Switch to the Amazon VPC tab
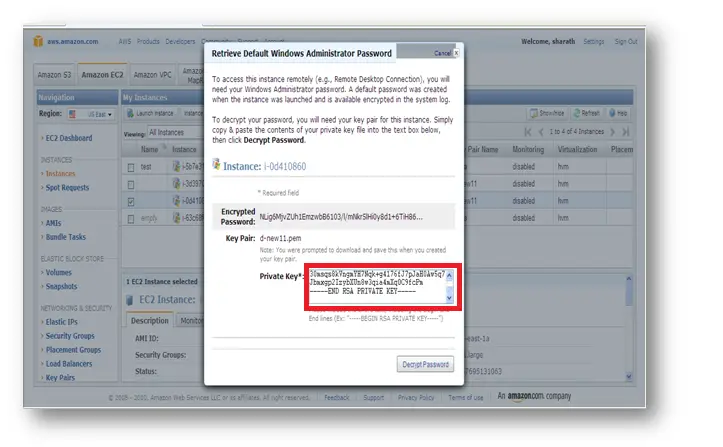 tap(152, 75)
